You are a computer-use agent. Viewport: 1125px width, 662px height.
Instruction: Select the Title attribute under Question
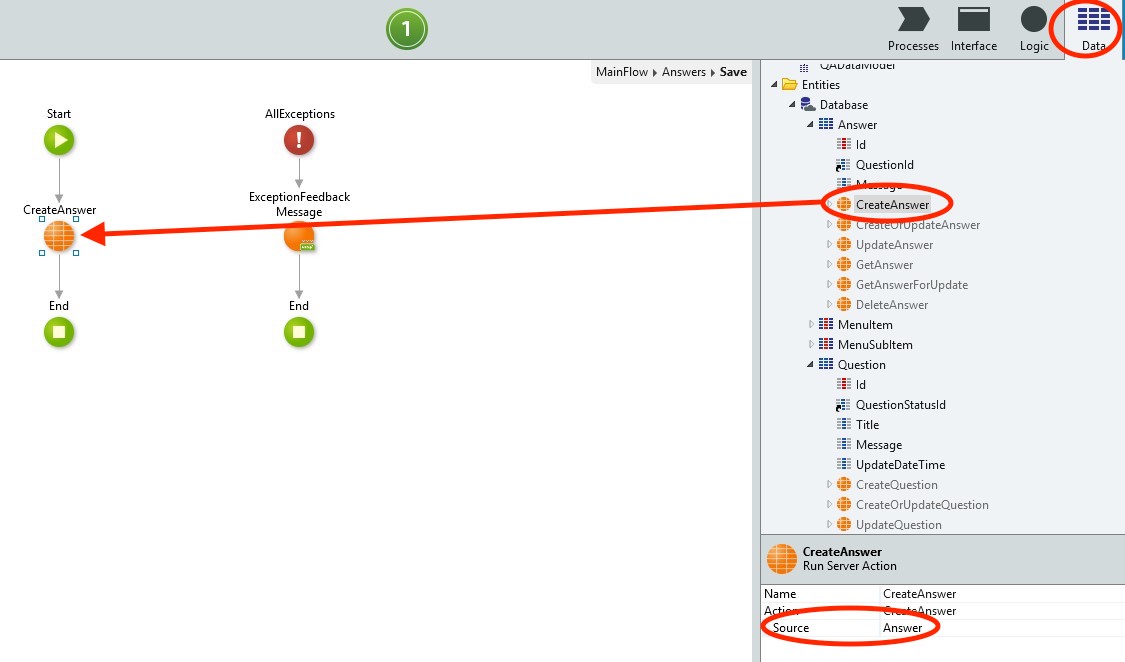tap(867, 425)
